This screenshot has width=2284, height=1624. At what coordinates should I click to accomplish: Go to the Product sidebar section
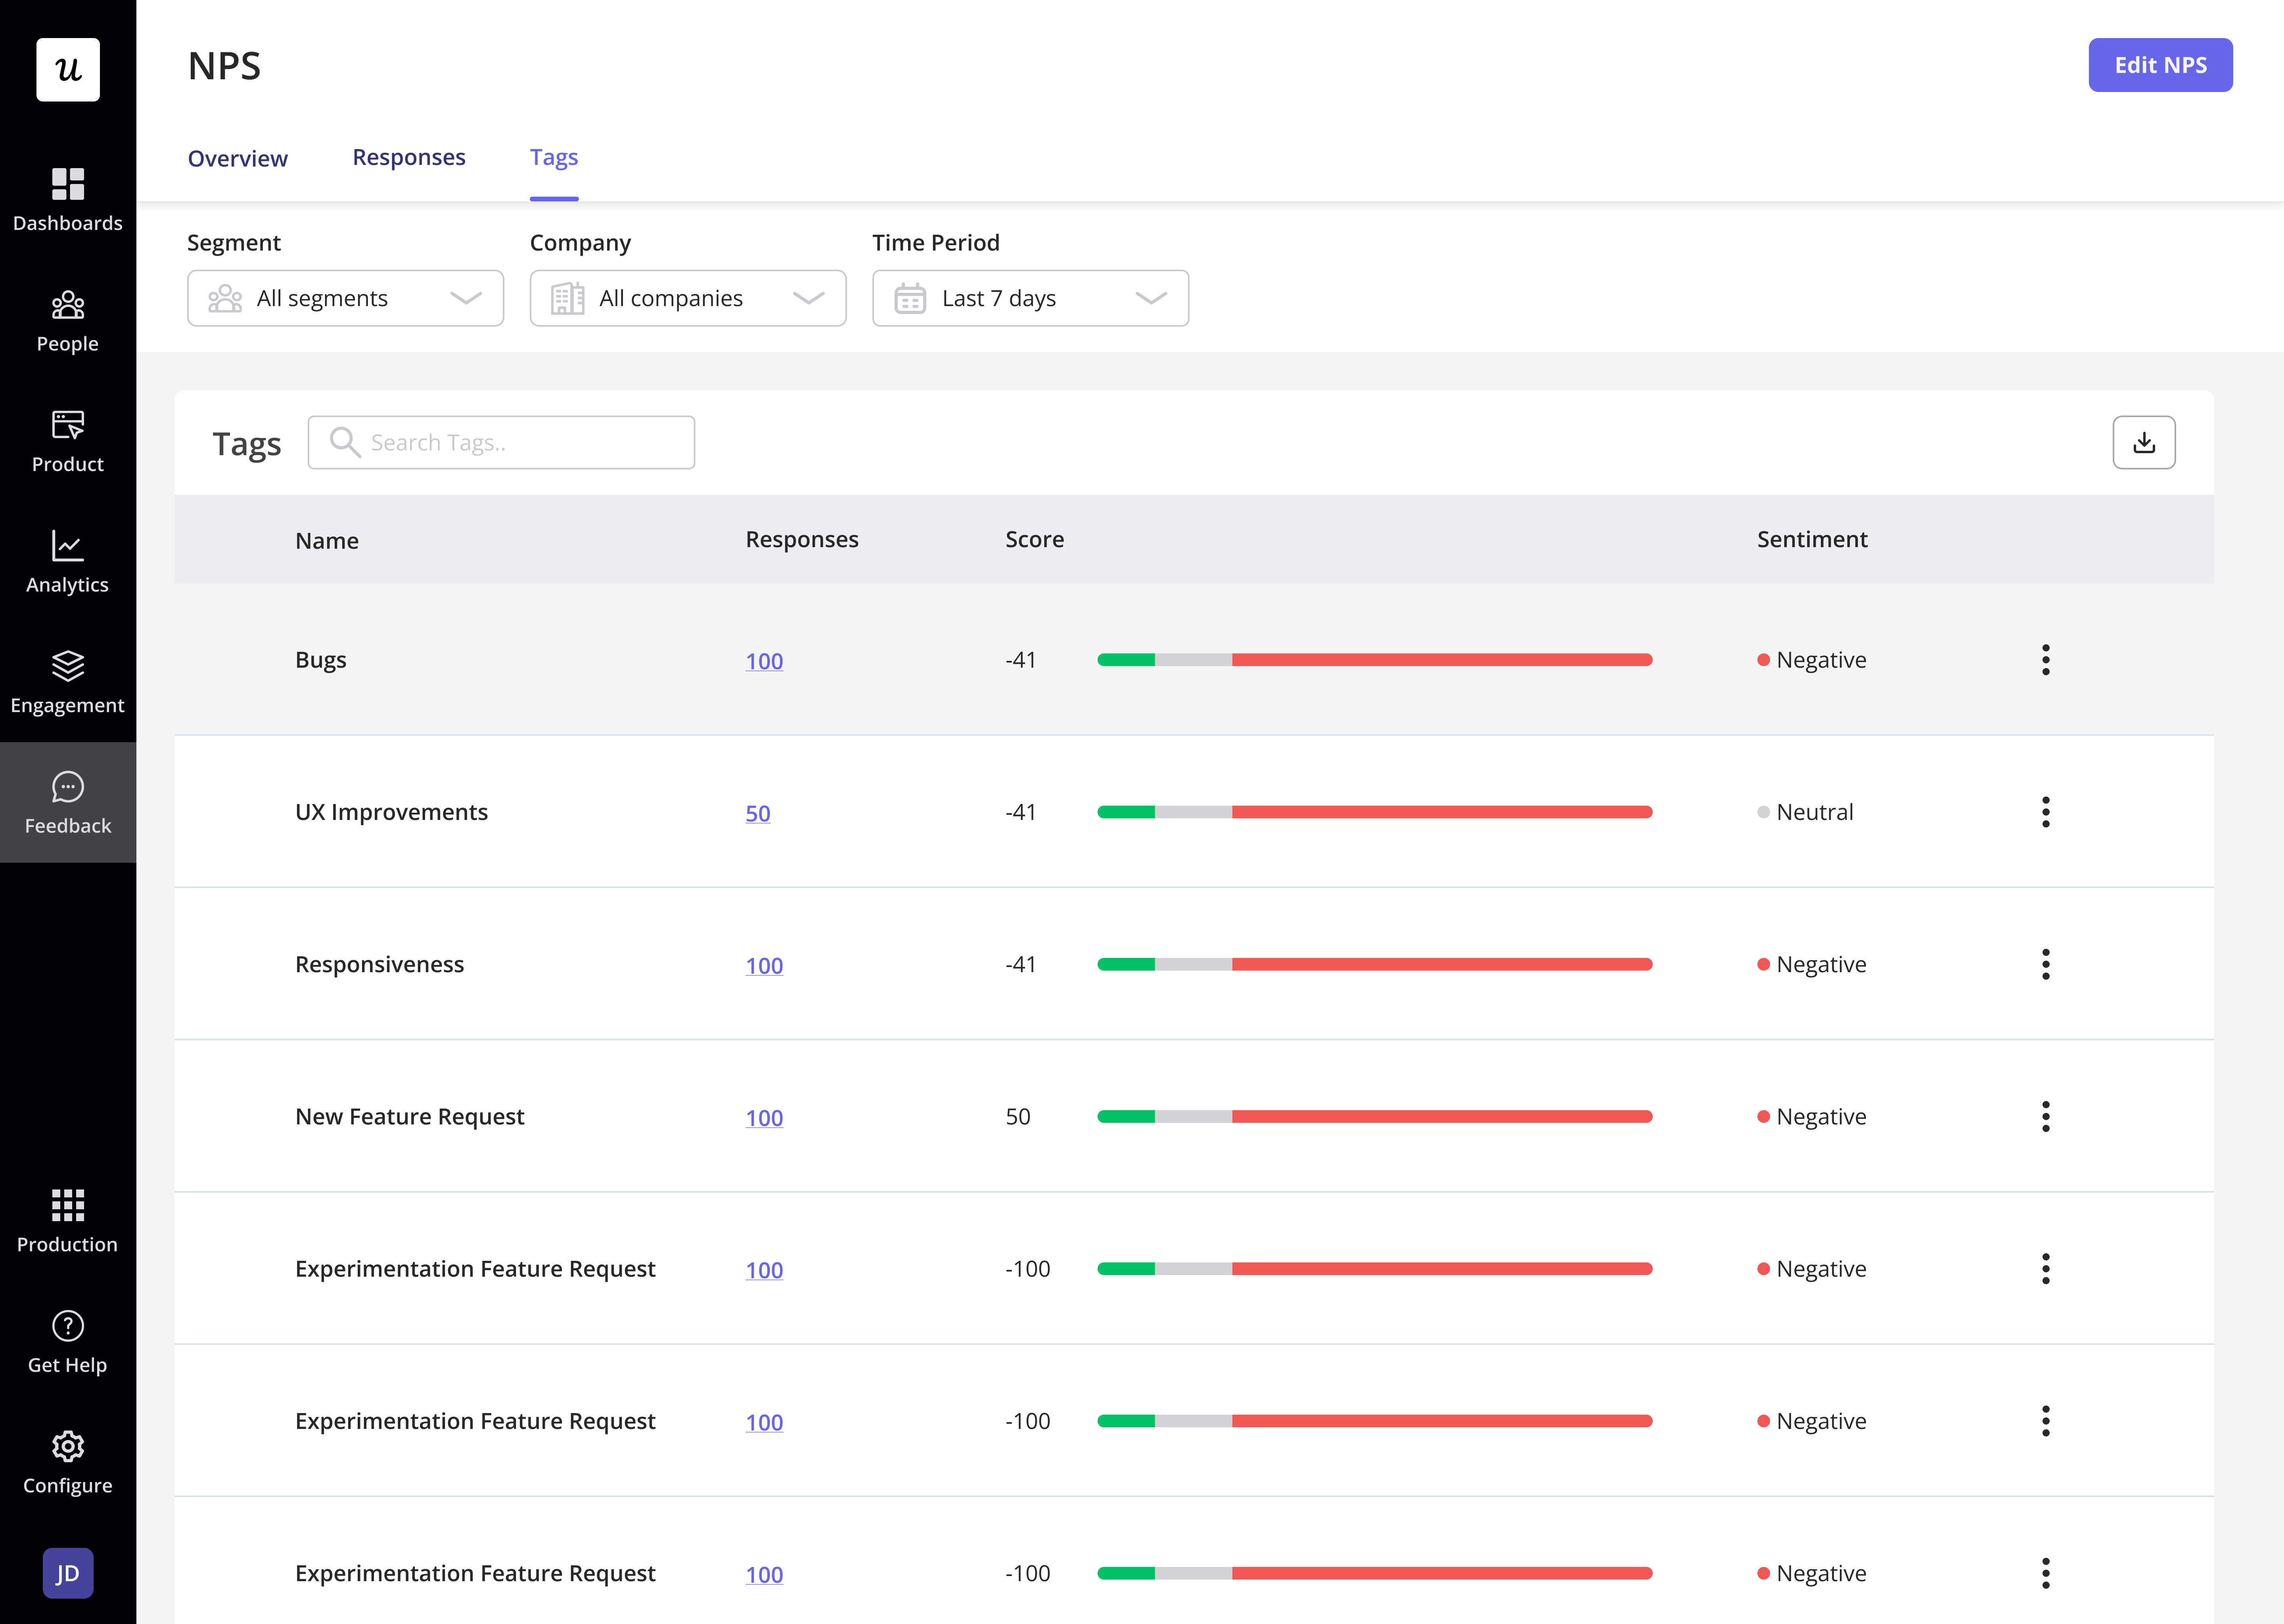coord(68,441)
